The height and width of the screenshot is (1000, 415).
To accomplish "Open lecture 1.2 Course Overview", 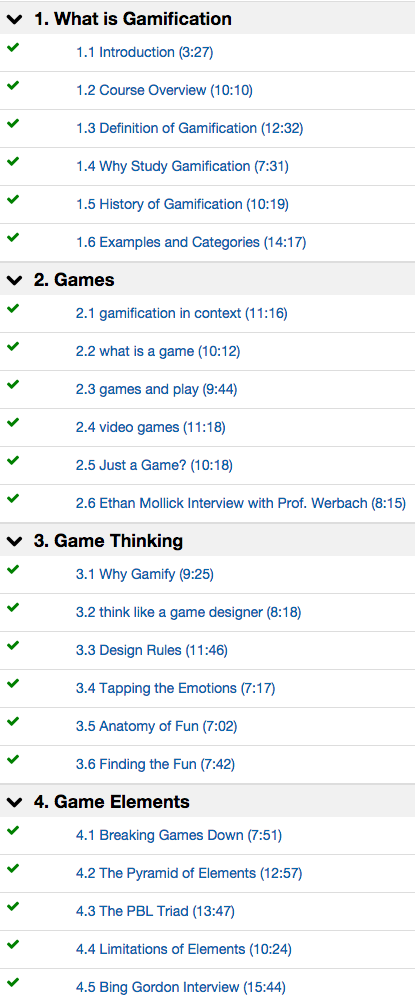I will (164, 91).
